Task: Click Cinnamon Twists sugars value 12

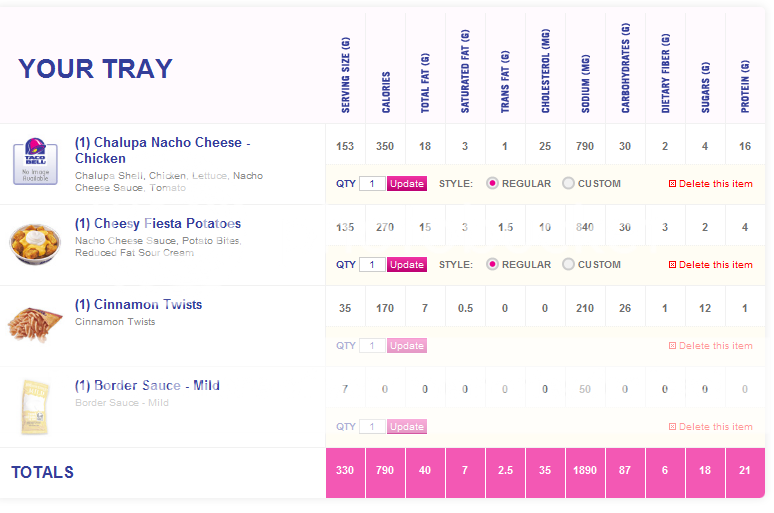Action: [705, 308]
